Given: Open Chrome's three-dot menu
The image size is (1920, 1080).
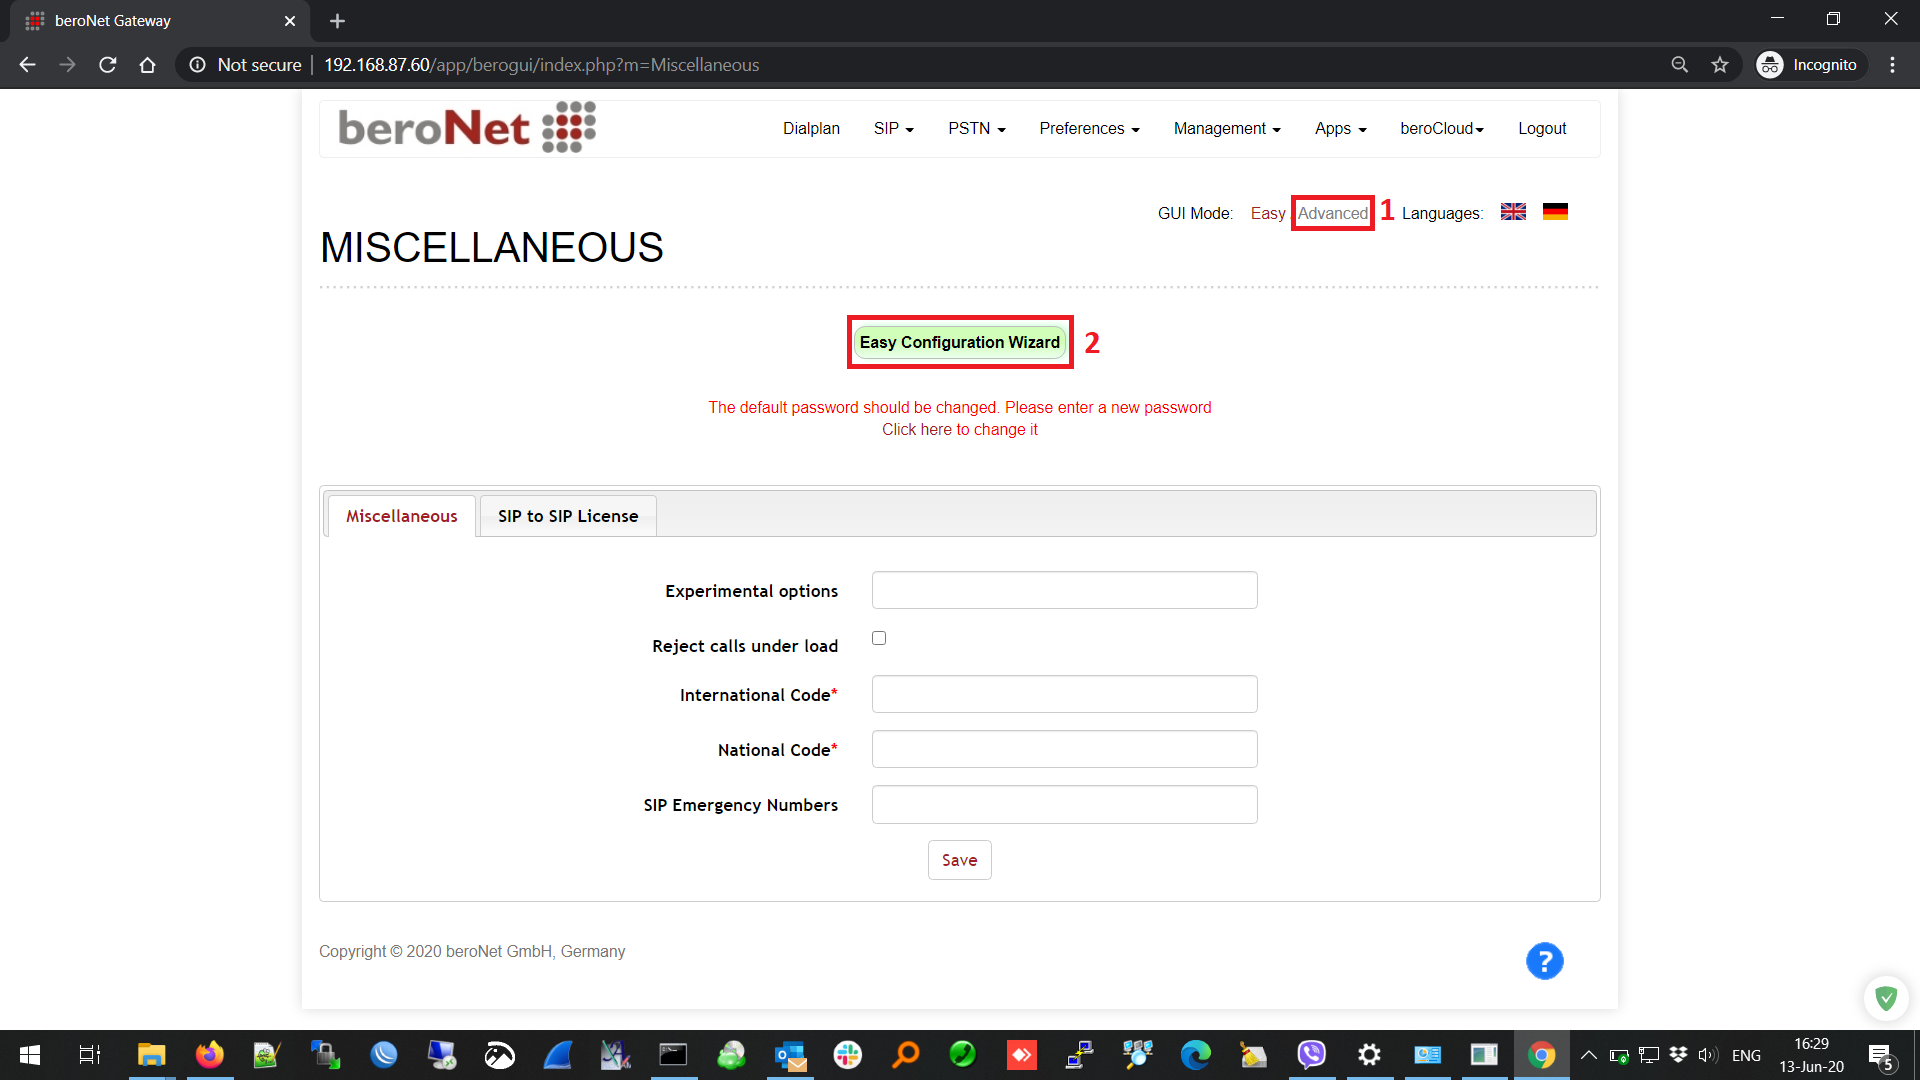Looking at the screenshot, I should (1892, 65).
